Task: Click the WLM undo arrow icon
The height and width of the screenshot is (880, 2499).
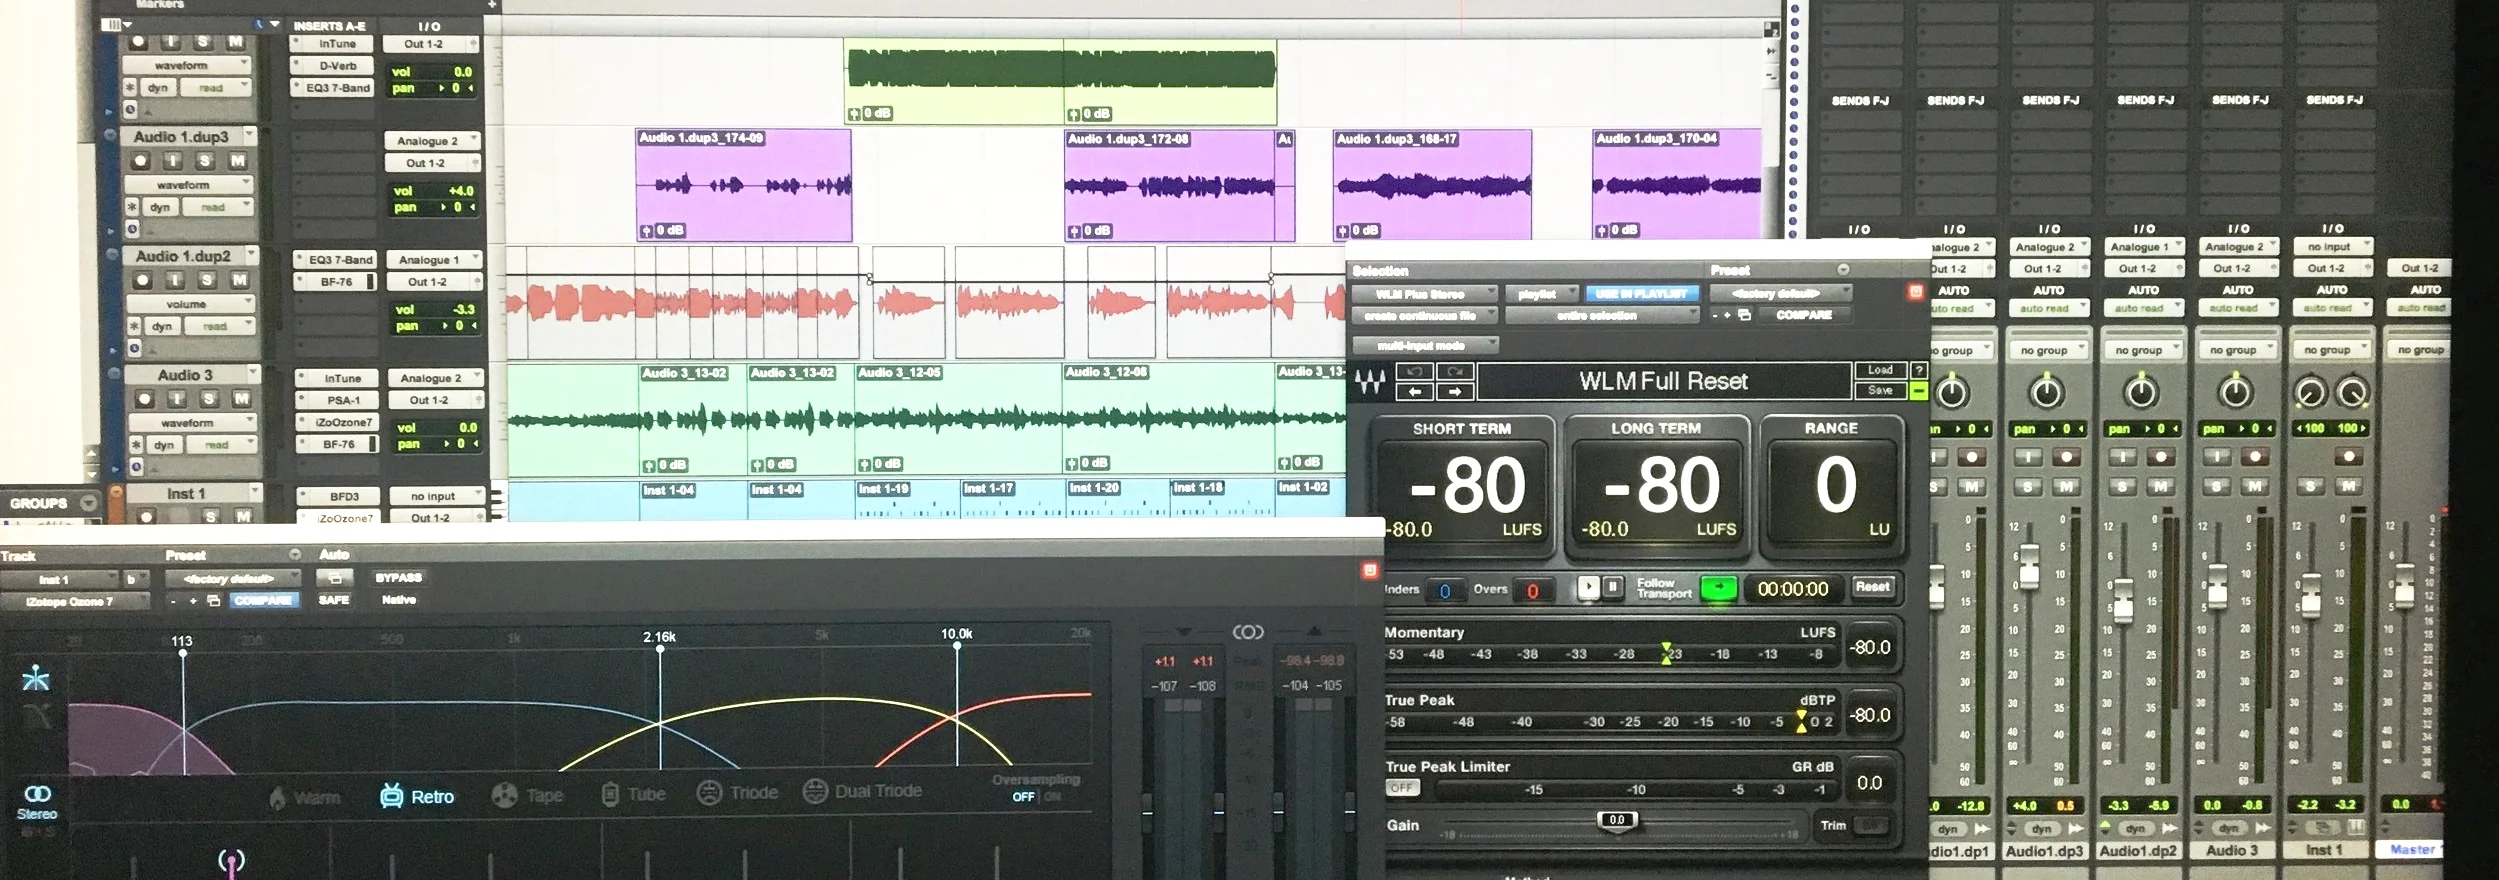Action: coord(1415,371)
